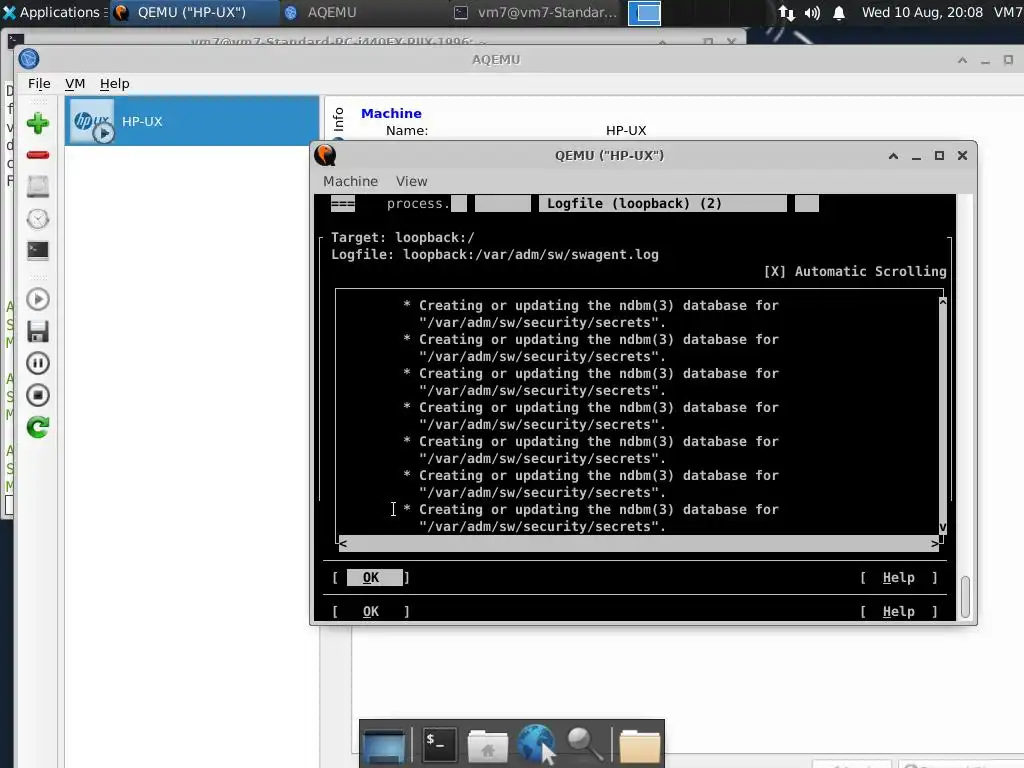
Task: Click the Target: loopback:/ text
Action: [402, 238]
